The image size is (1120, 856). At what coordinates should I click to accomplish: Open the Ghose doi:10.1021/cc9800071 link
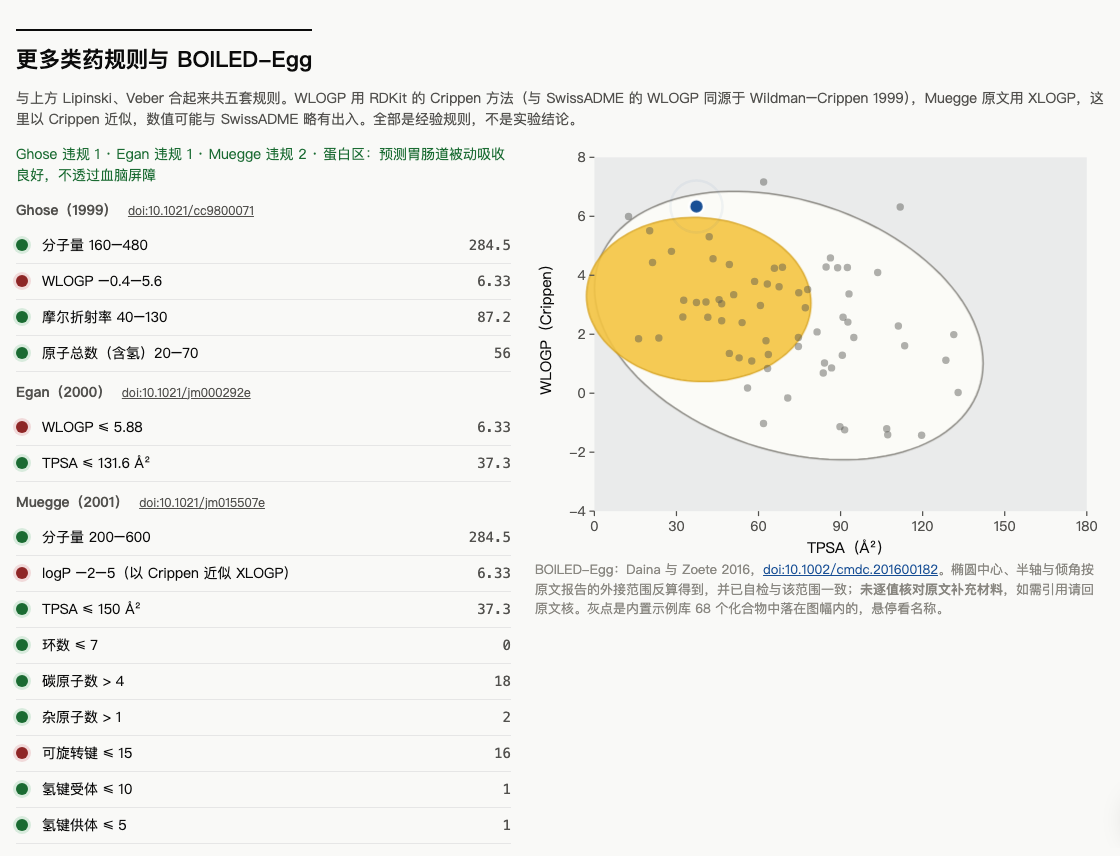point(191,211)
